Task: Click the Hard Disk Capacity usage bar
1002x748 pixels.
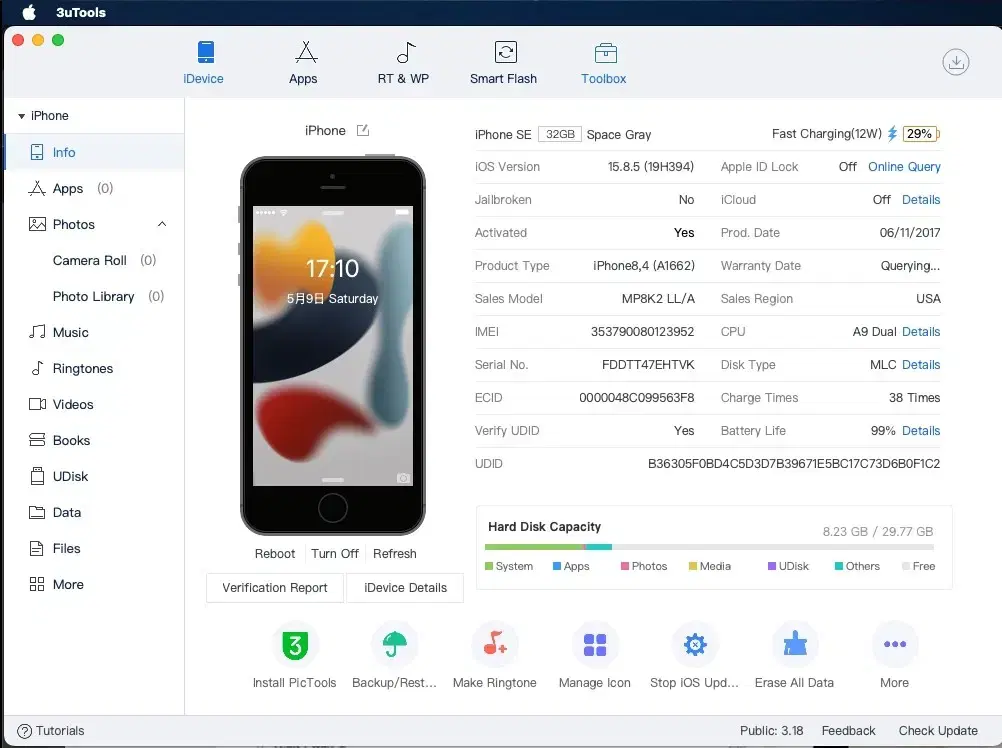Action: click(x=709, y=547)
